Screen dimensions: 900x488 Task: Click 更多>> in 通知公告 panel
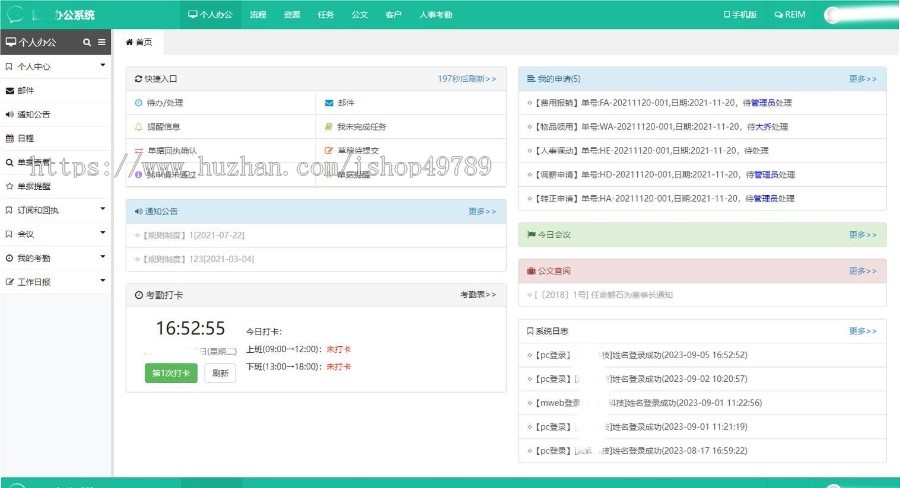[x=482, y=211]
